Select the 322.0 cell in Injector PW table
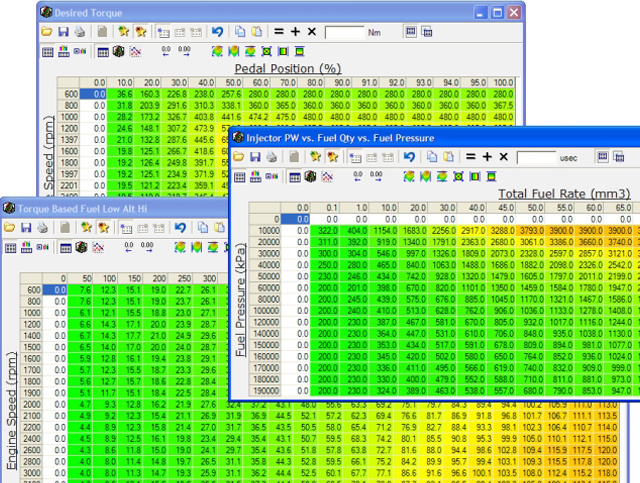The image size is (640, 483). pos(325,231)
